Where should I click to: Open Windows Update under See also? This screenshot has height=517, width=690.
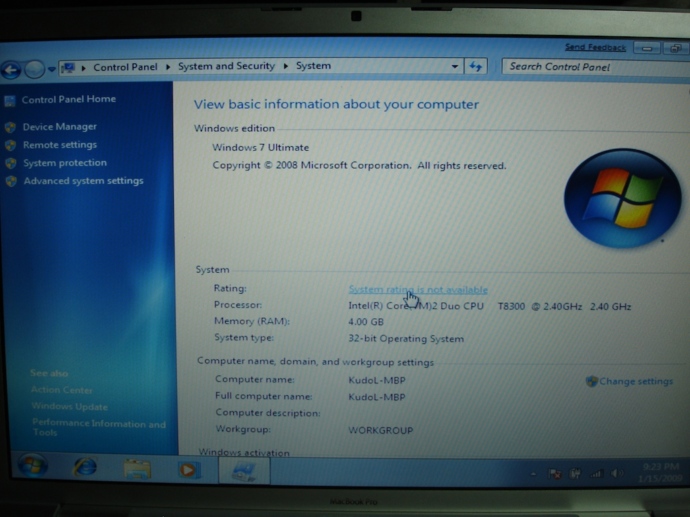[x=70, y=407]
